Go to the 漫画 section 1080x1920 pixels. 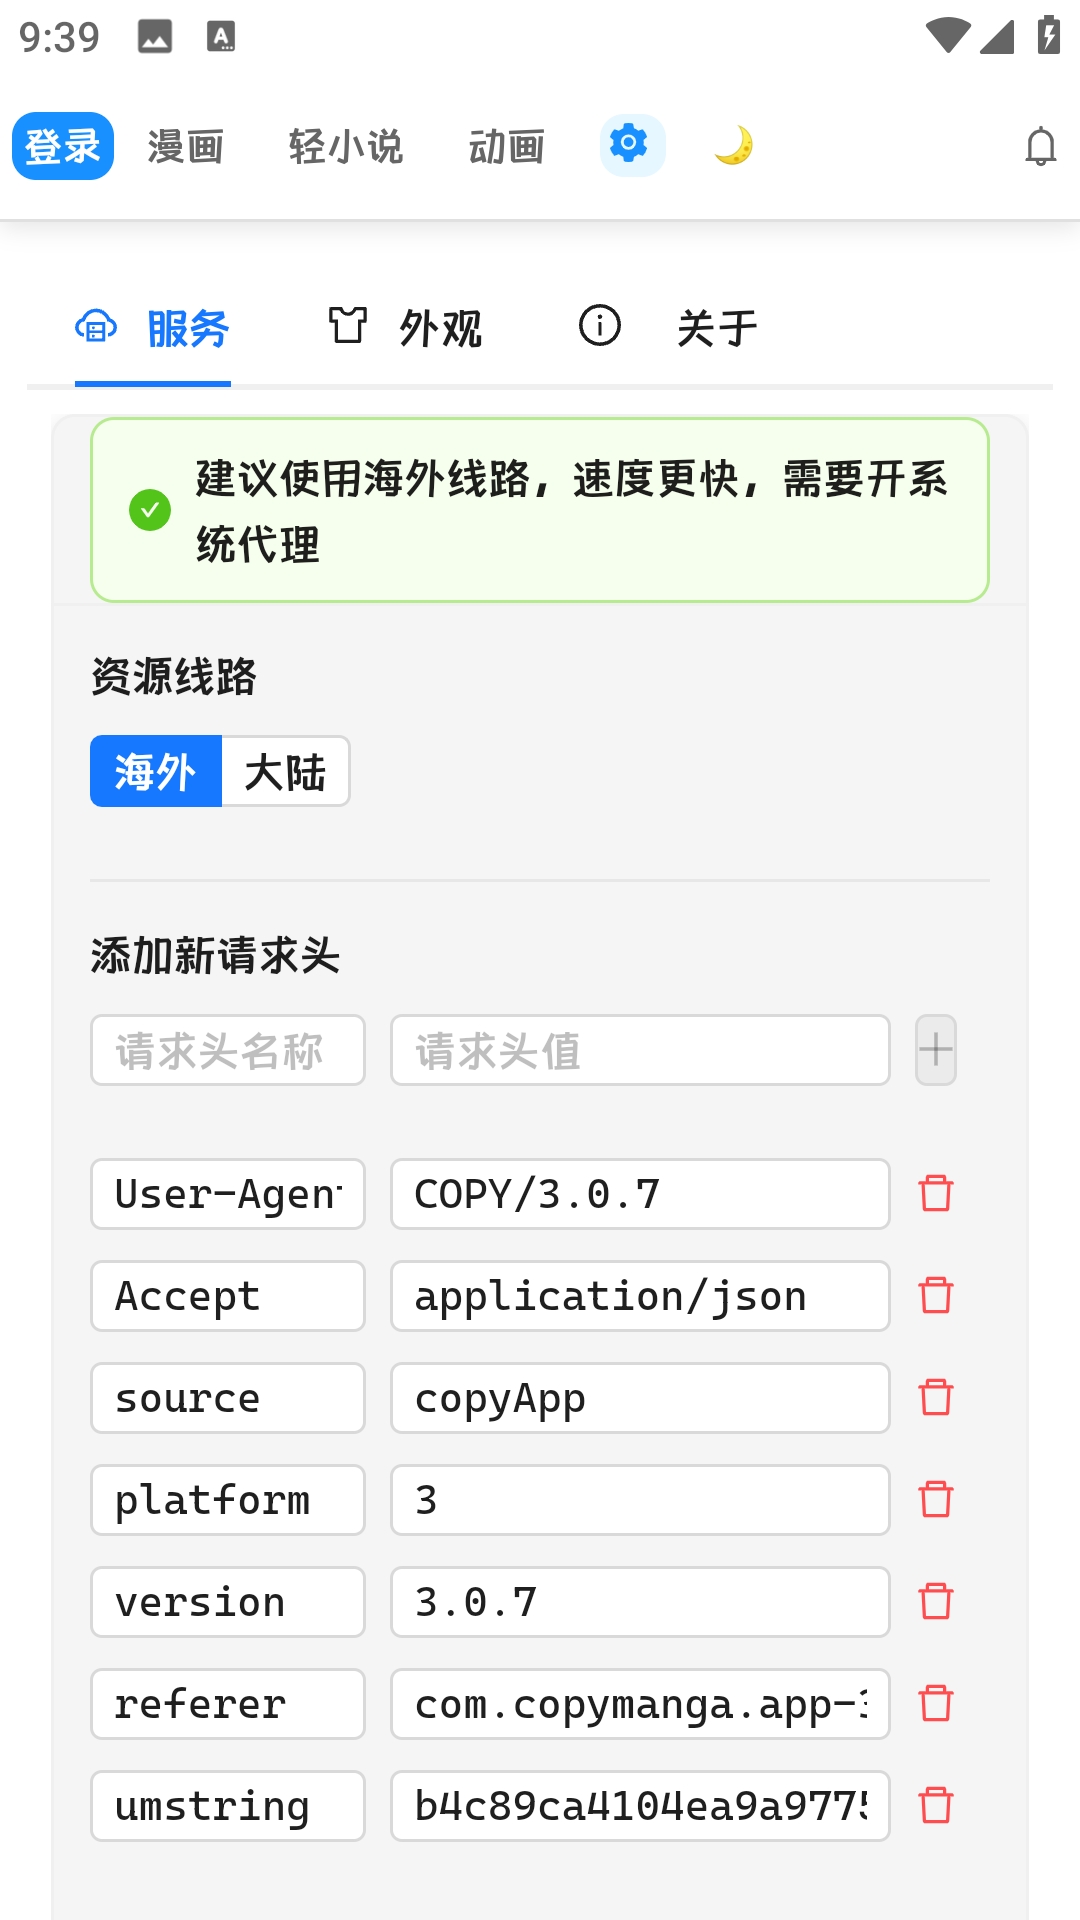[185, 147]
